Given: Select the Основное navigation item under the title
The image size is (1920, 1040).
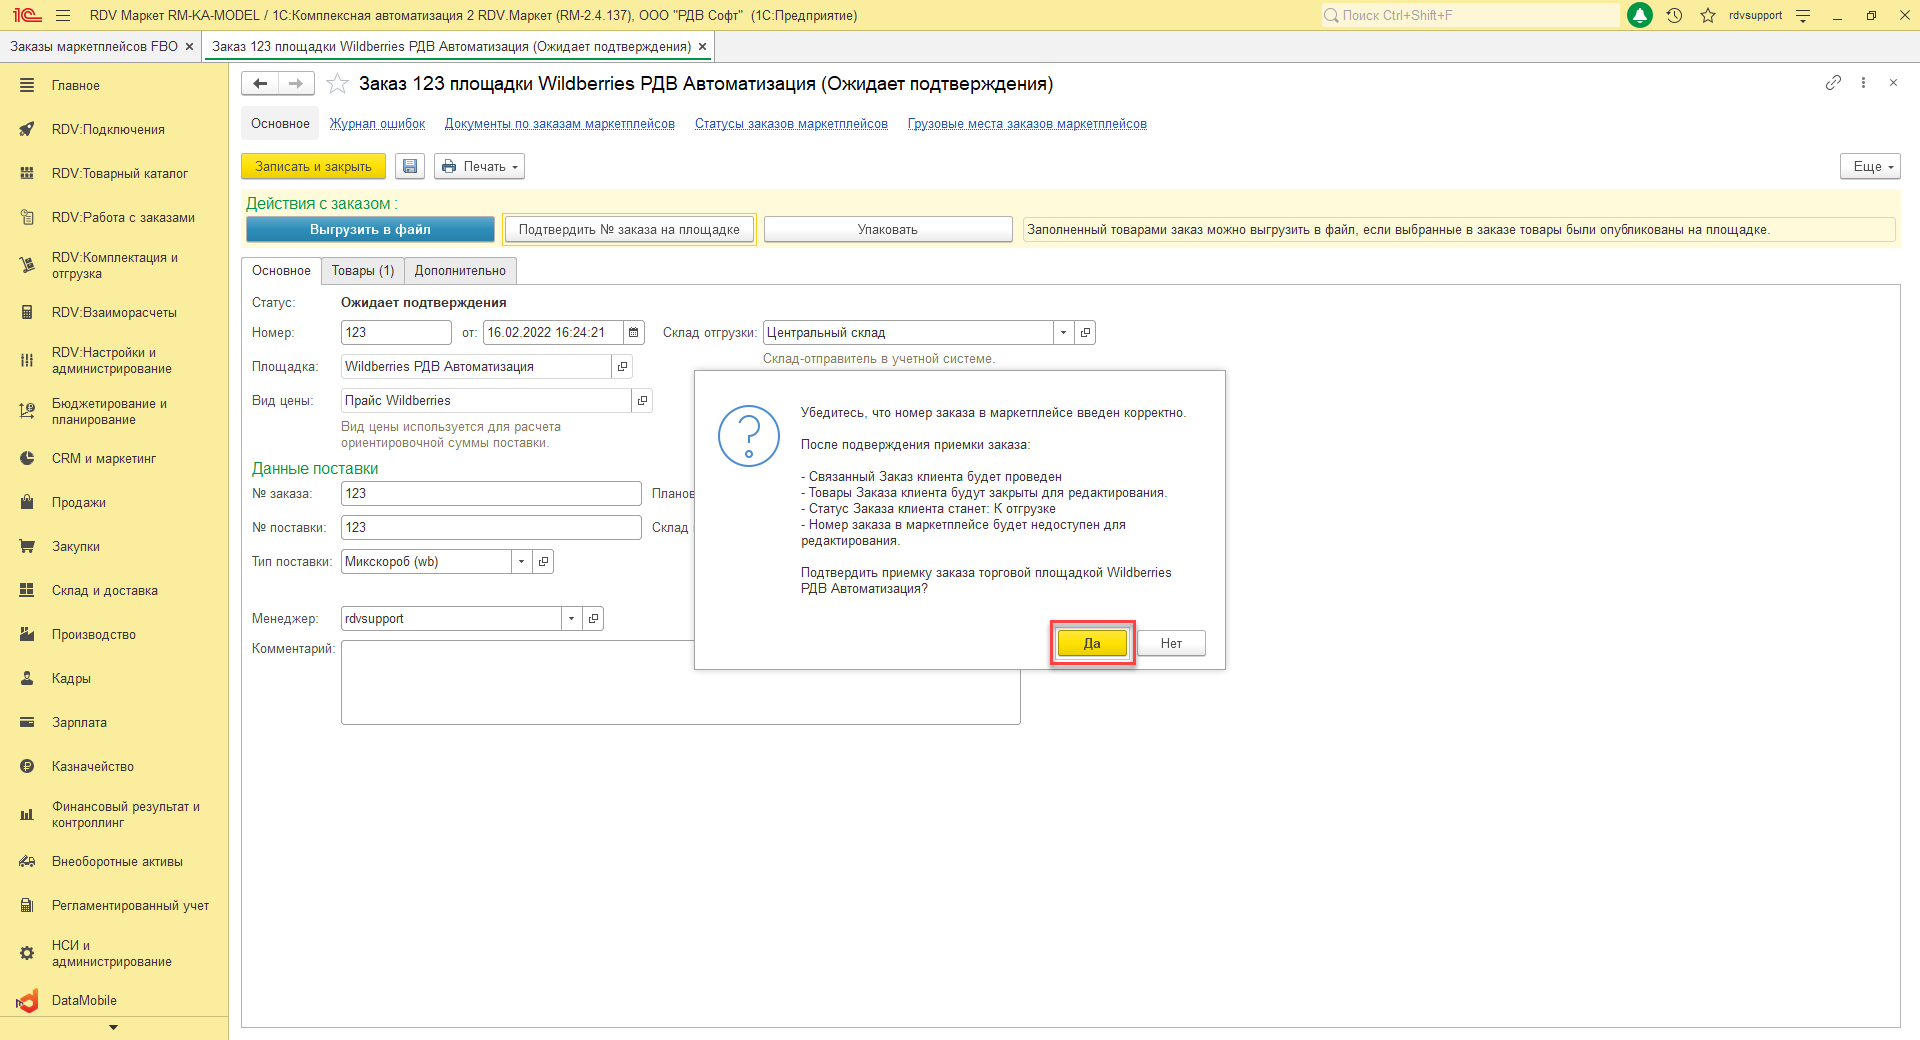Looking at the screenshot, I should (x=280, y=124).
